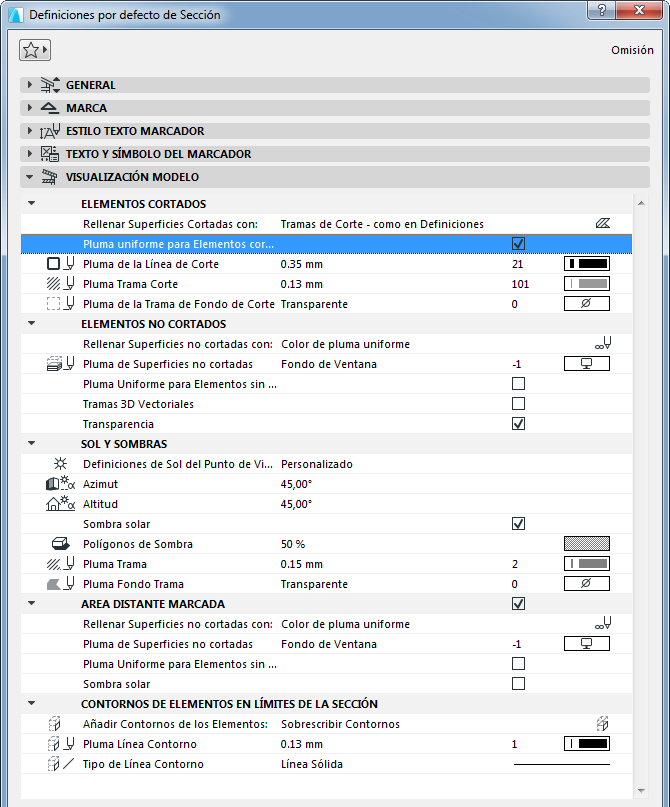Click the GENERAL panel icon
The height and width of the screenshot is (807, 670).
tap(50, 85)
